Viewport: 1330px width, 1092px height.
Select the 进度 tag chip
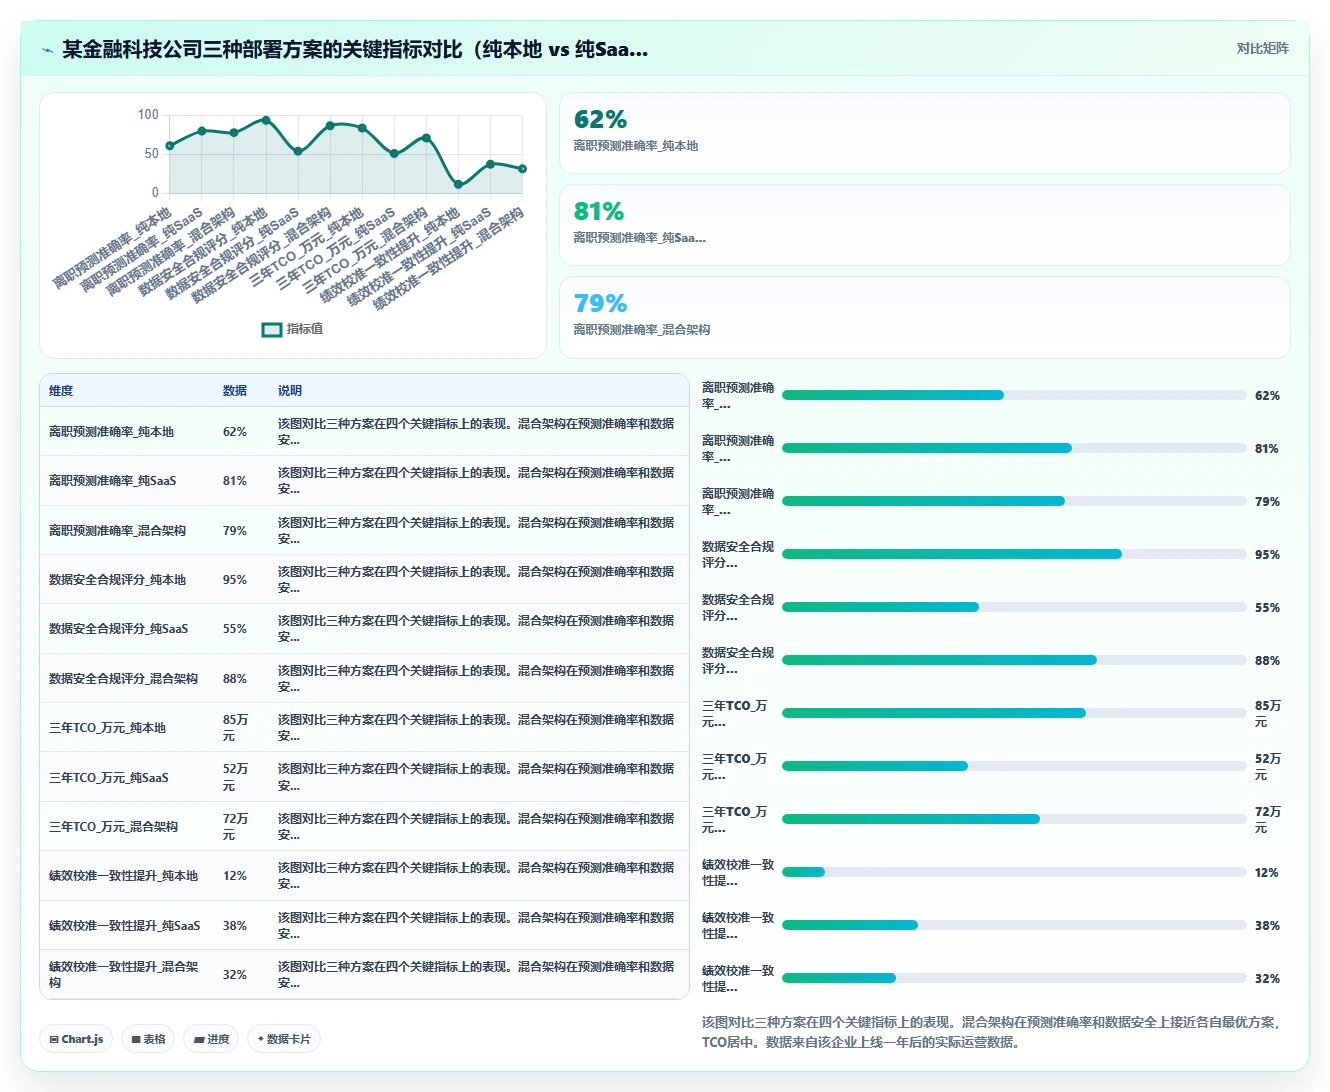click(211, 1039)
